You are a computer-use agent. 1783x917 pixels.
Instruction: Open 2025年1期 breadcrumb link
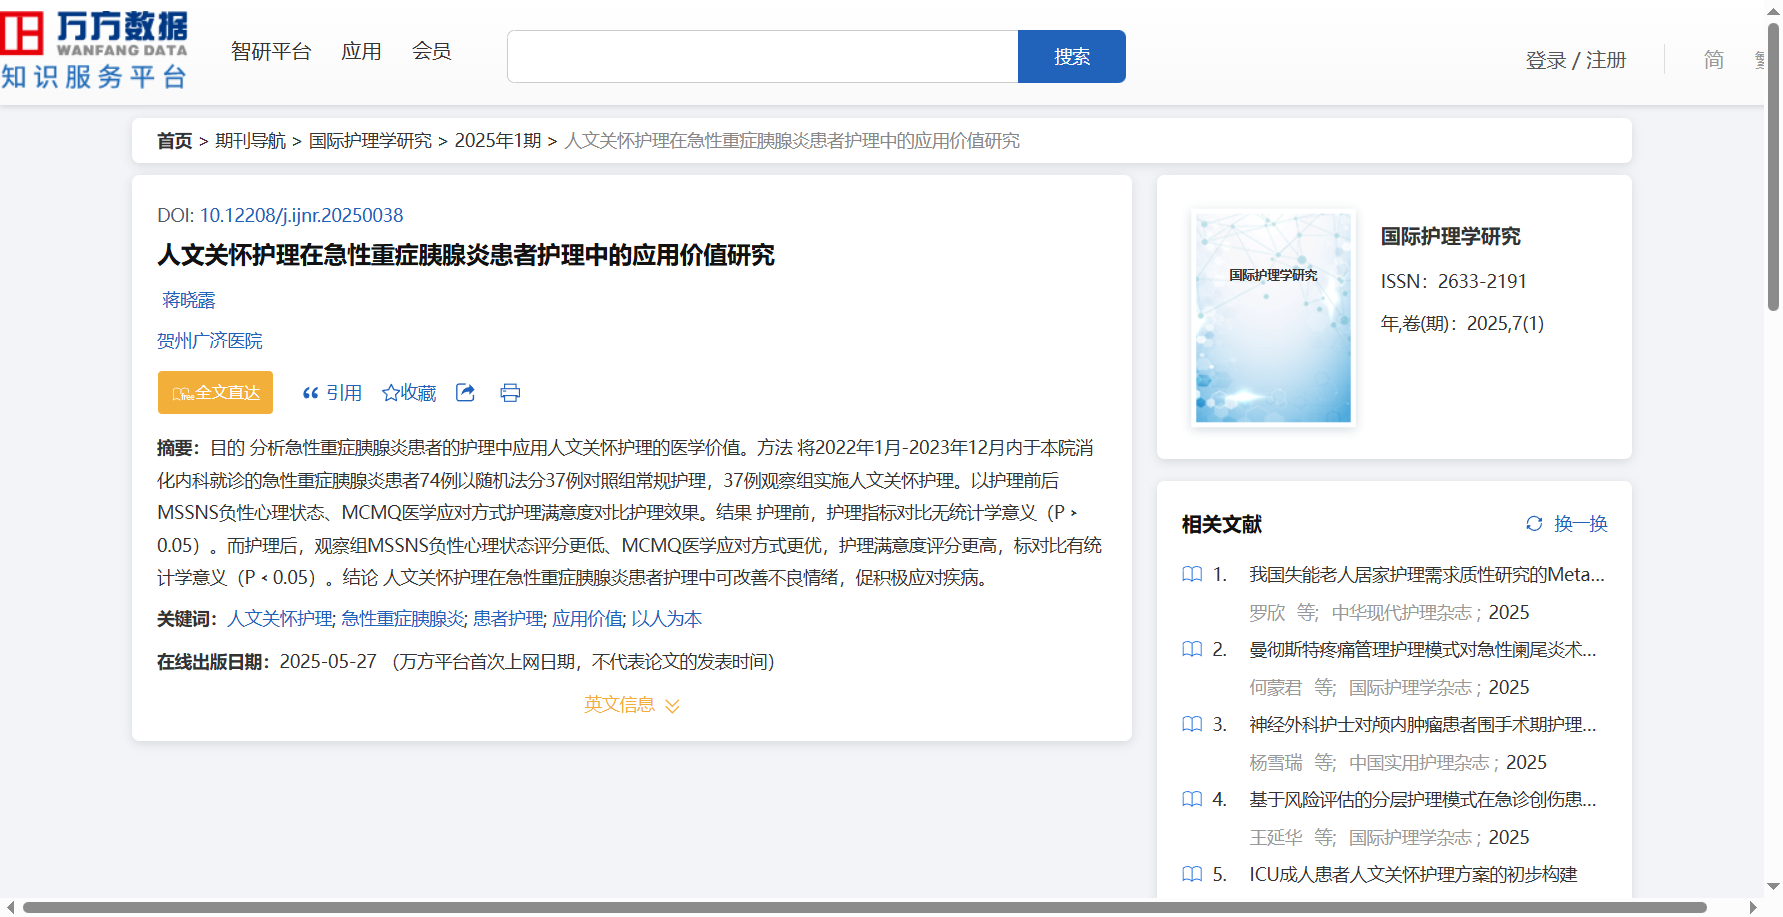pos(498,141)
